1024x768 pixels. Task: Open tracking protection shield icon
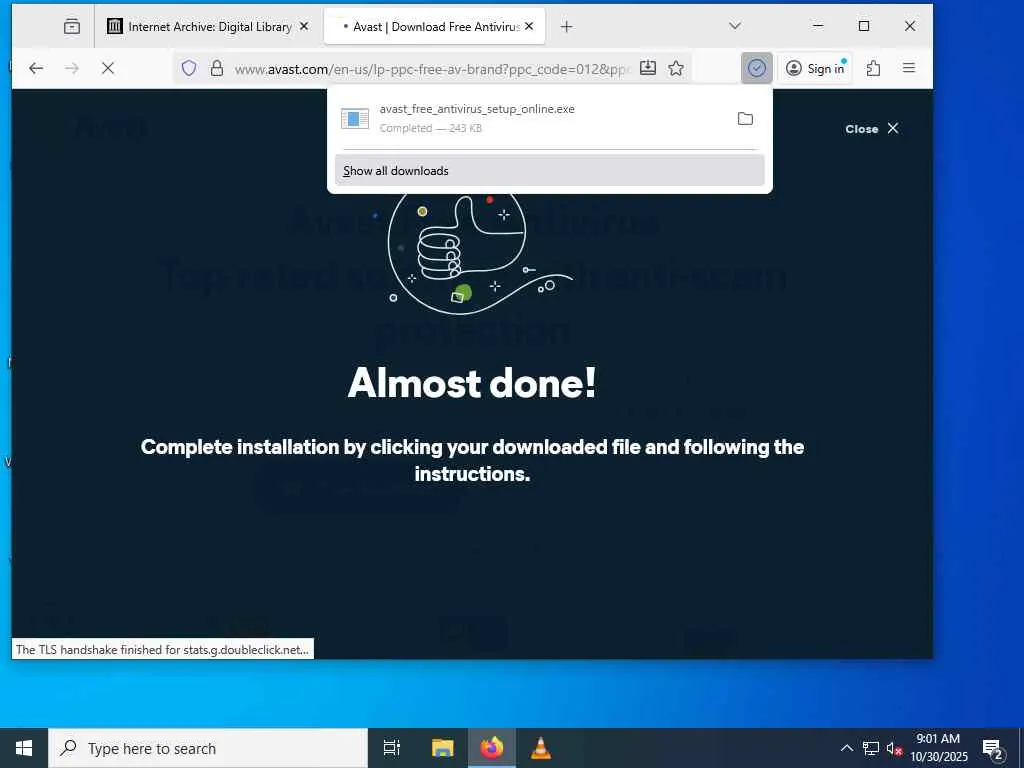[189, 68]
